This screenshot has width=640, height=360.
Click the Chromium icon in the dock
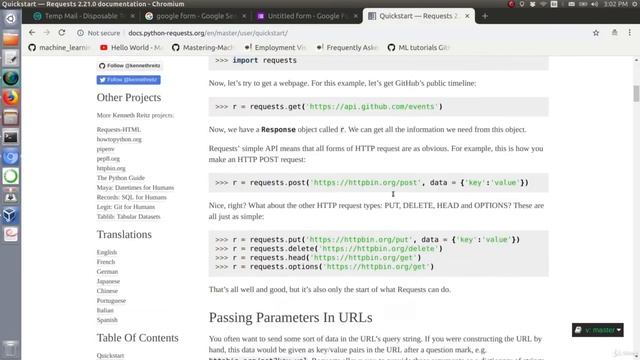(11, 157)
